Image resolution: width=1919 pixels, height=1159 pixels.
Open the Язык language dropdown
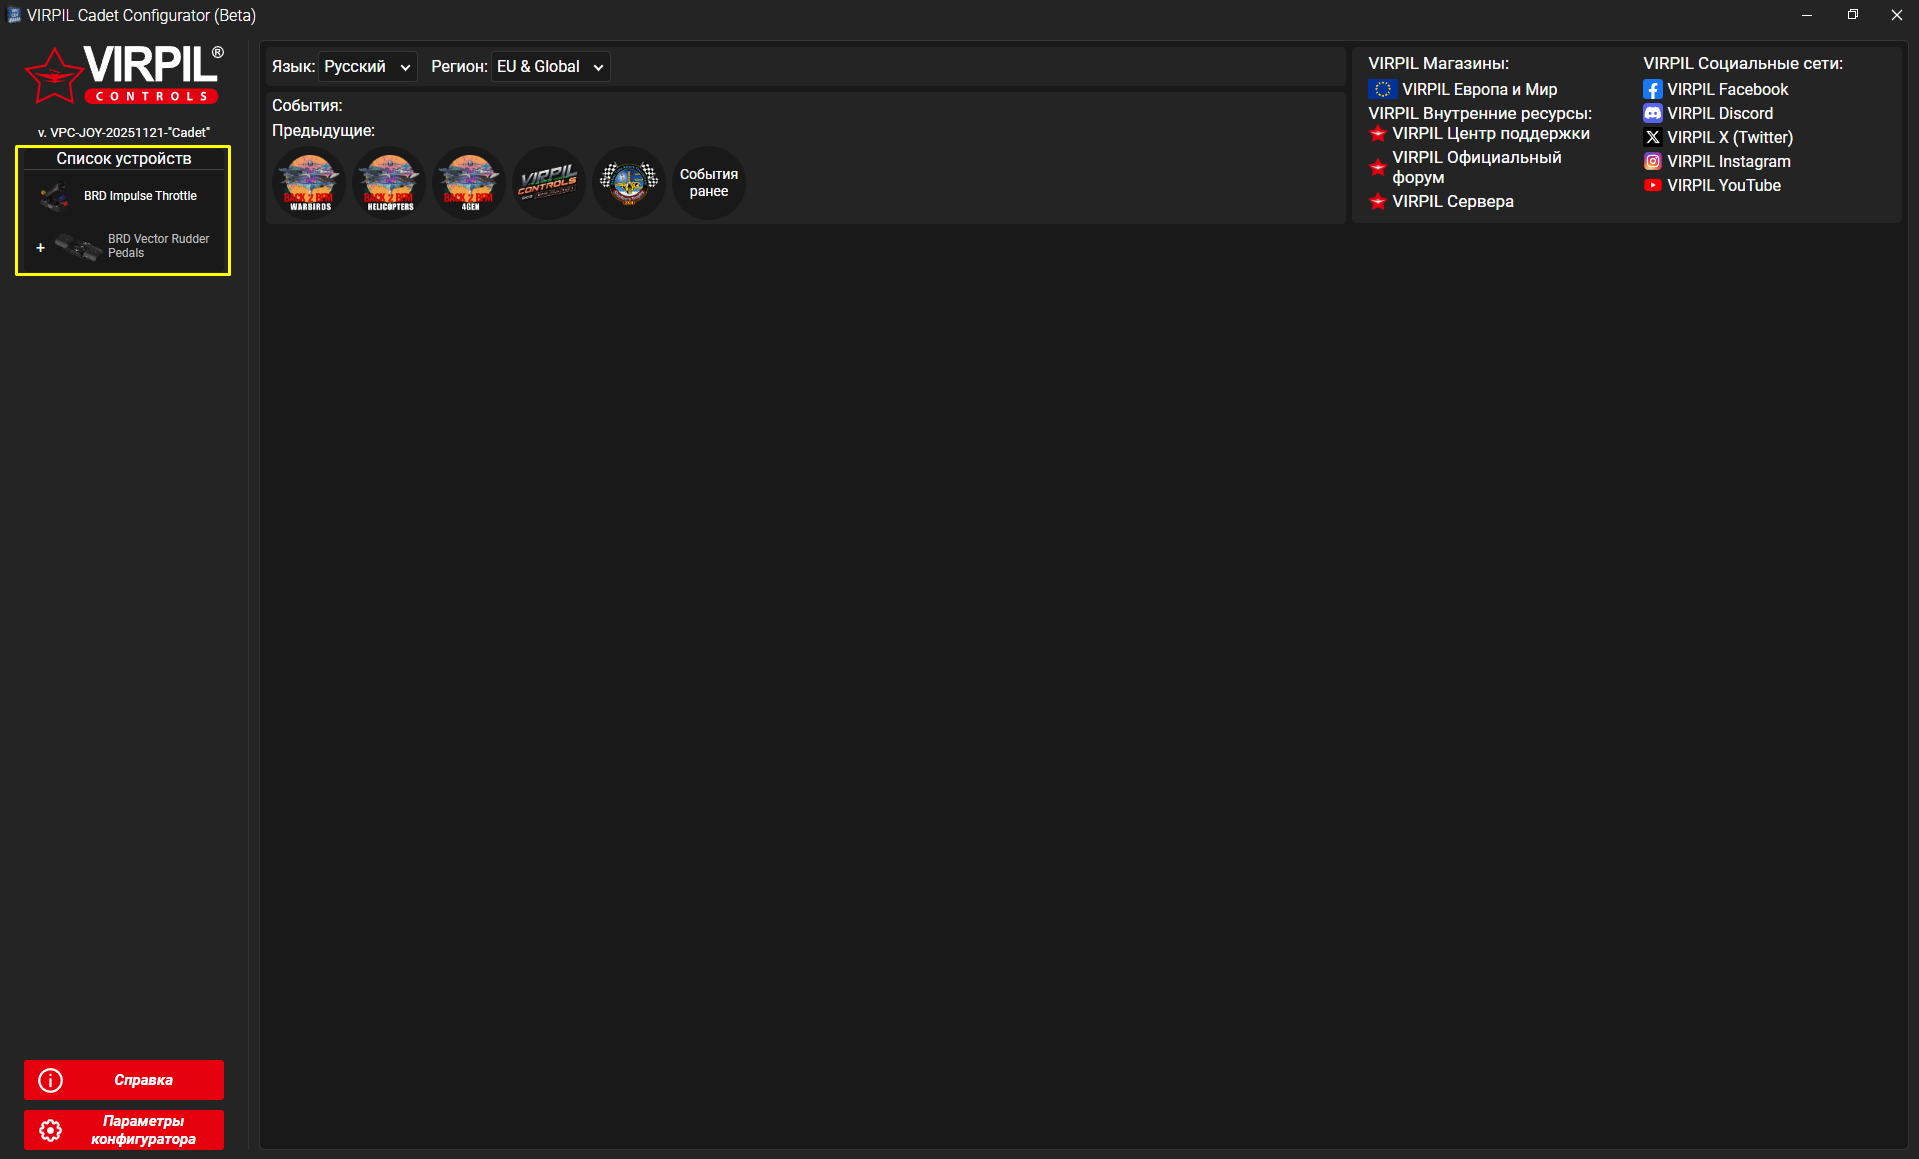pyautogui.click(x=367, y=67)
